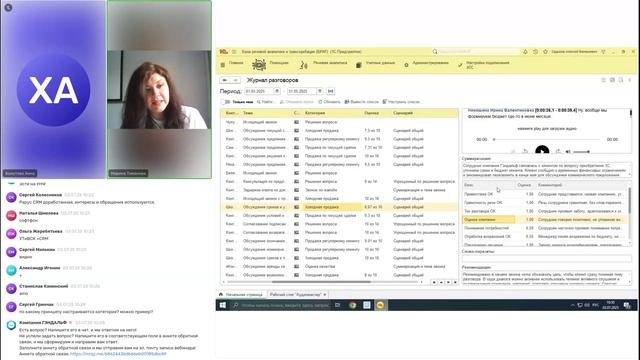
Task: Adjust the audio volume slider
Action: 581,152
